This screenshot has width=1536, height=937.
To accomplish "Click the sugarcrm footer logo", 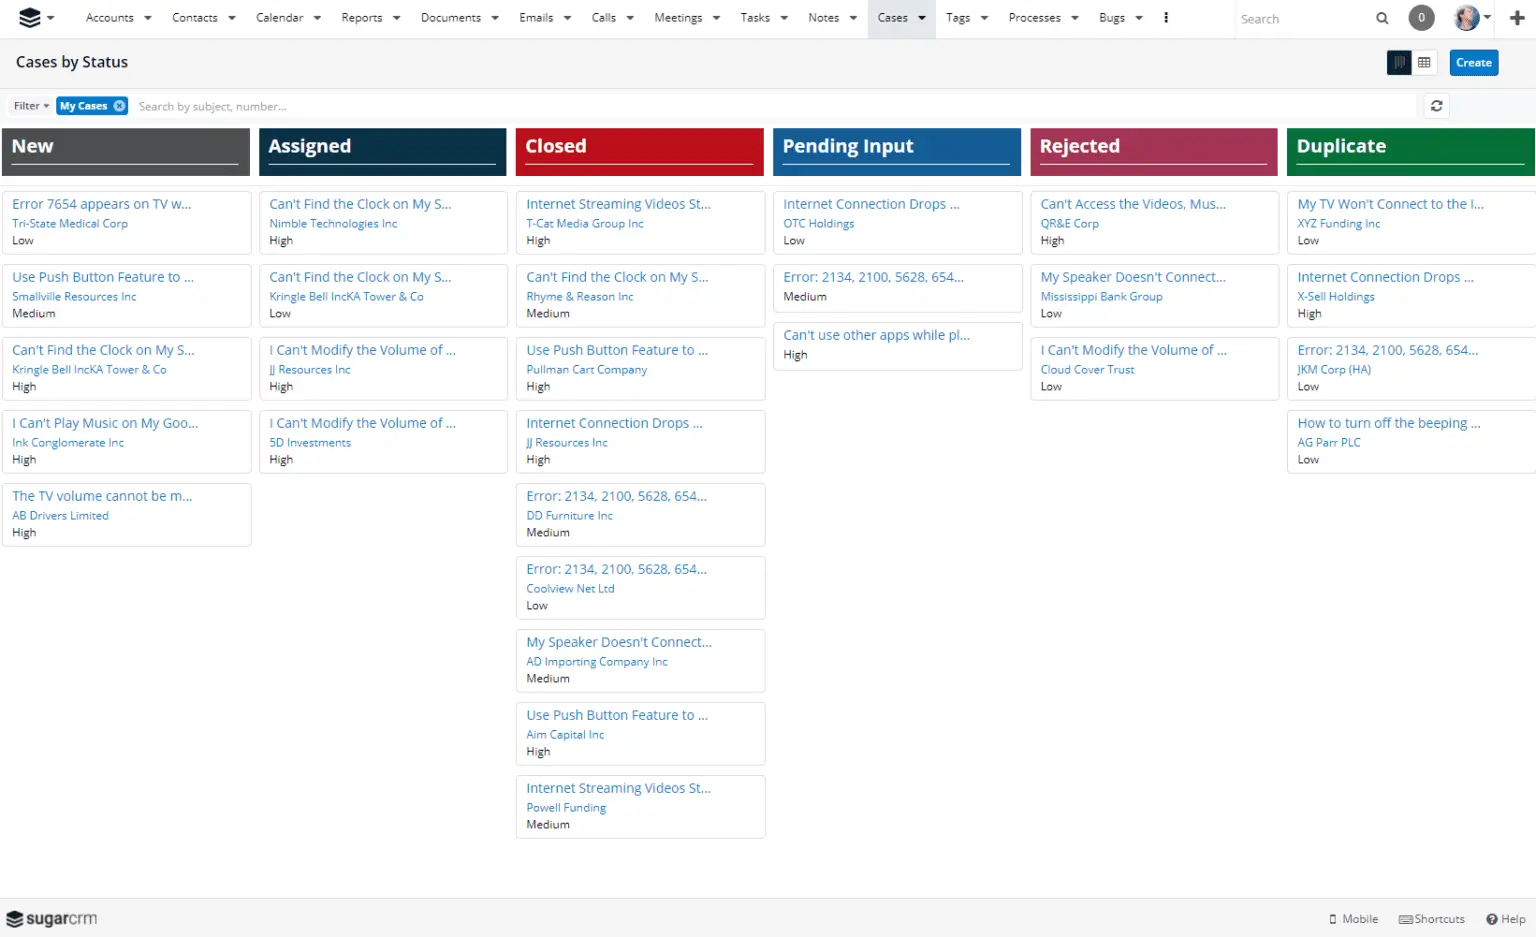I will tap(52, 919).
